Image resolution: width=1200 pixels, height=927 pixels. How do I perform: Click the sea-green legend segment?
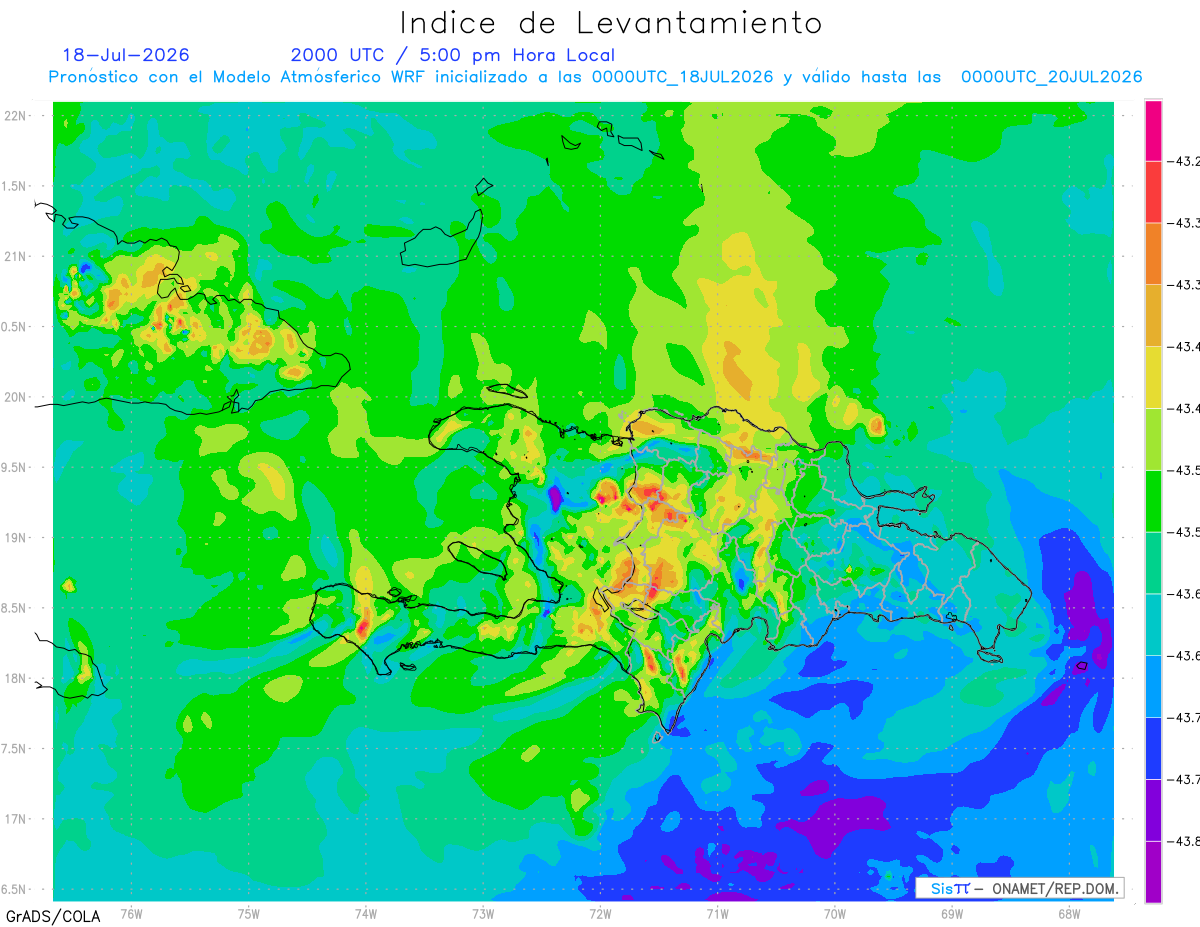coord(1153,563)
